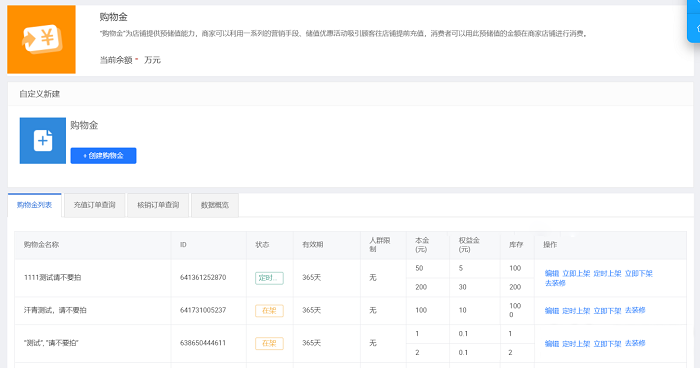
Task: Click the 定时 status tag in first row
Action: tap(269, 278)
